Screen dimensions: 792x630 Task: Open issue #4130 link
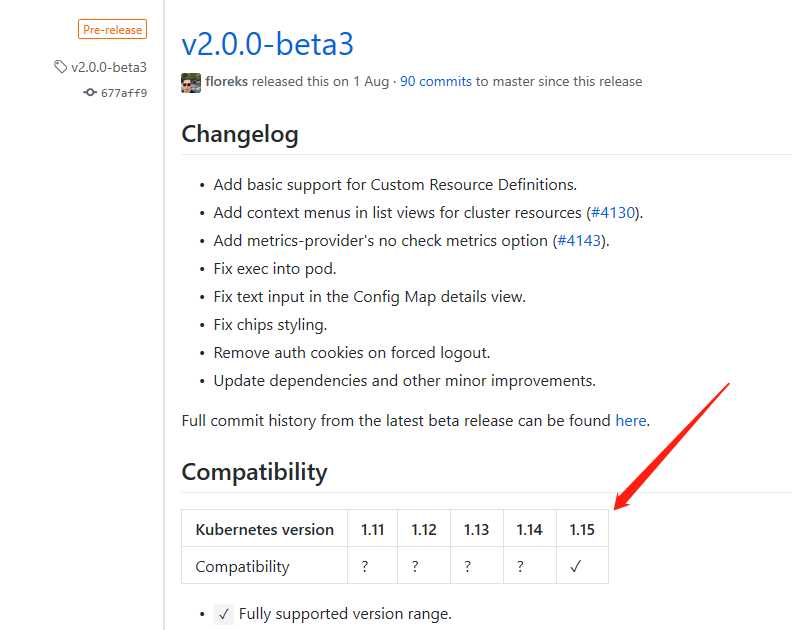[x=612, y=213]
